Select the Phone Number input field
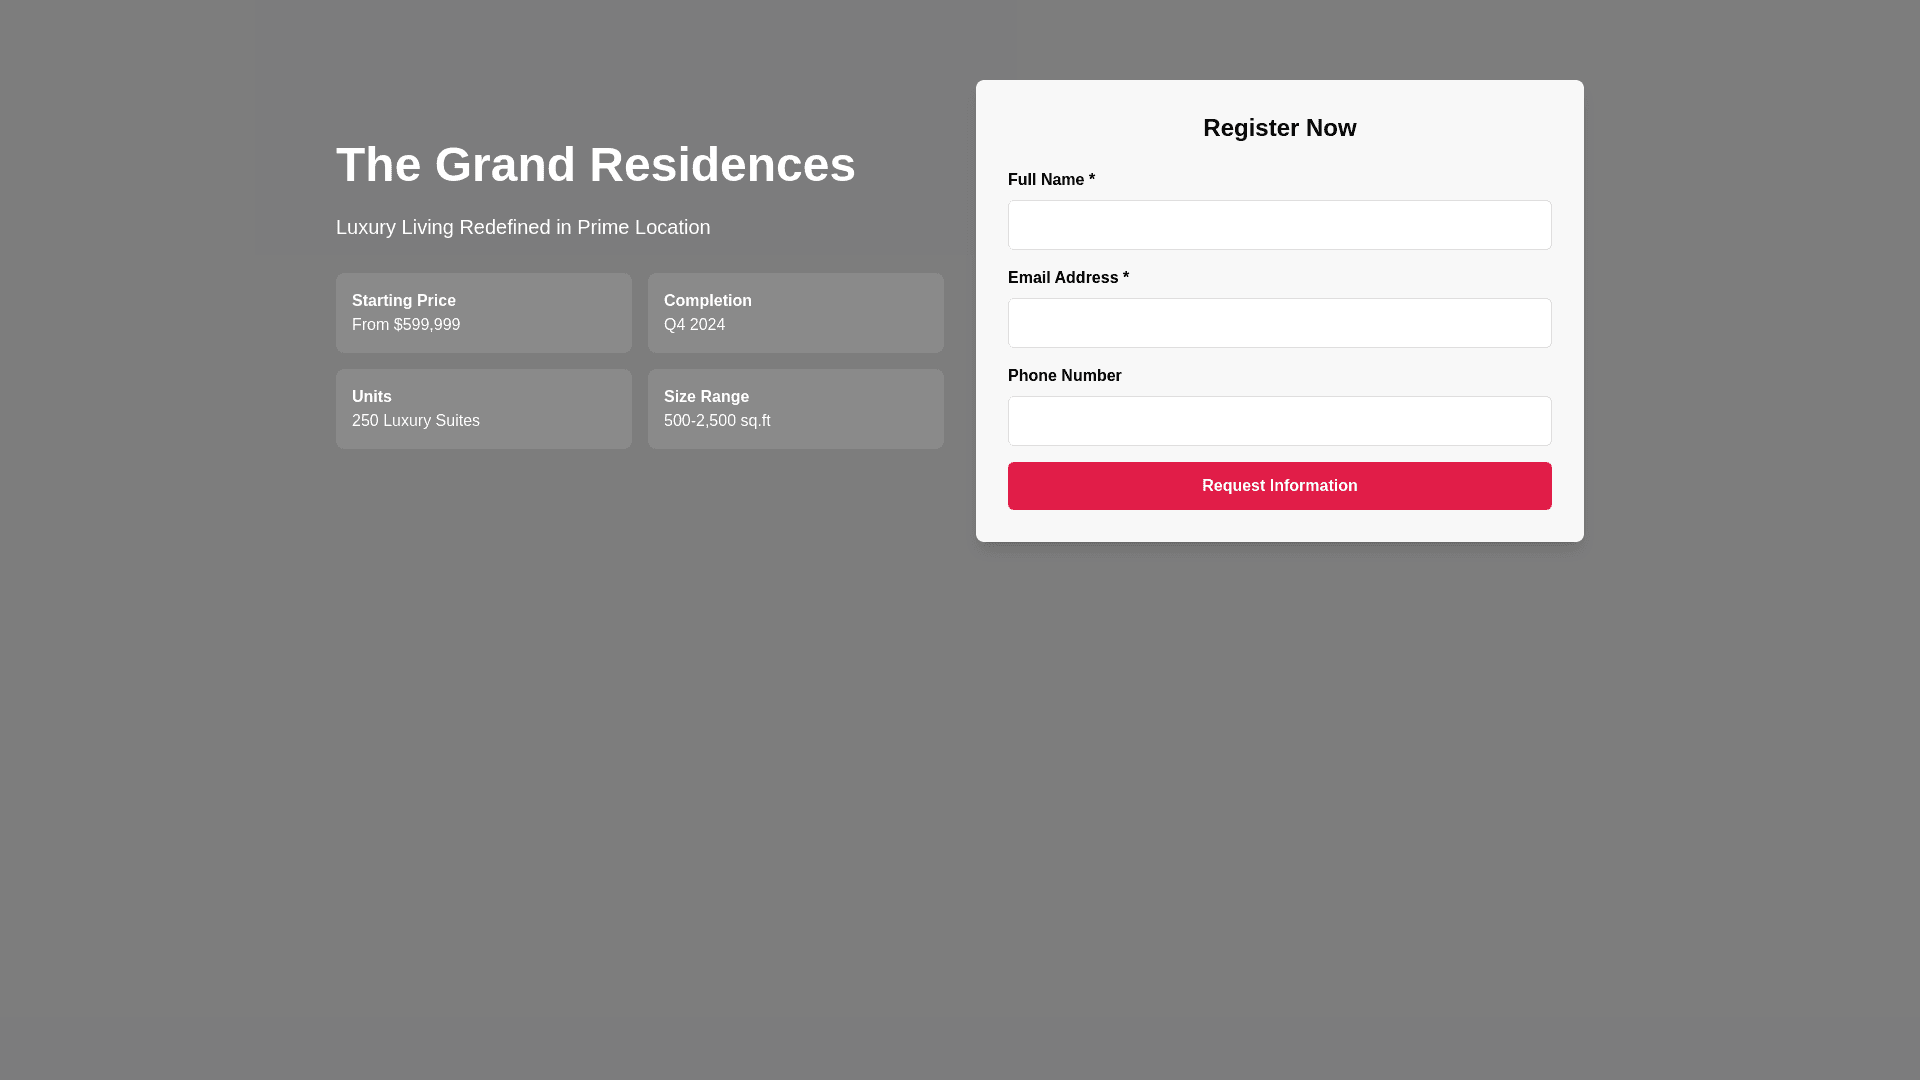This screenshot has width=1920, height=1080. (x=1279, y=421)
